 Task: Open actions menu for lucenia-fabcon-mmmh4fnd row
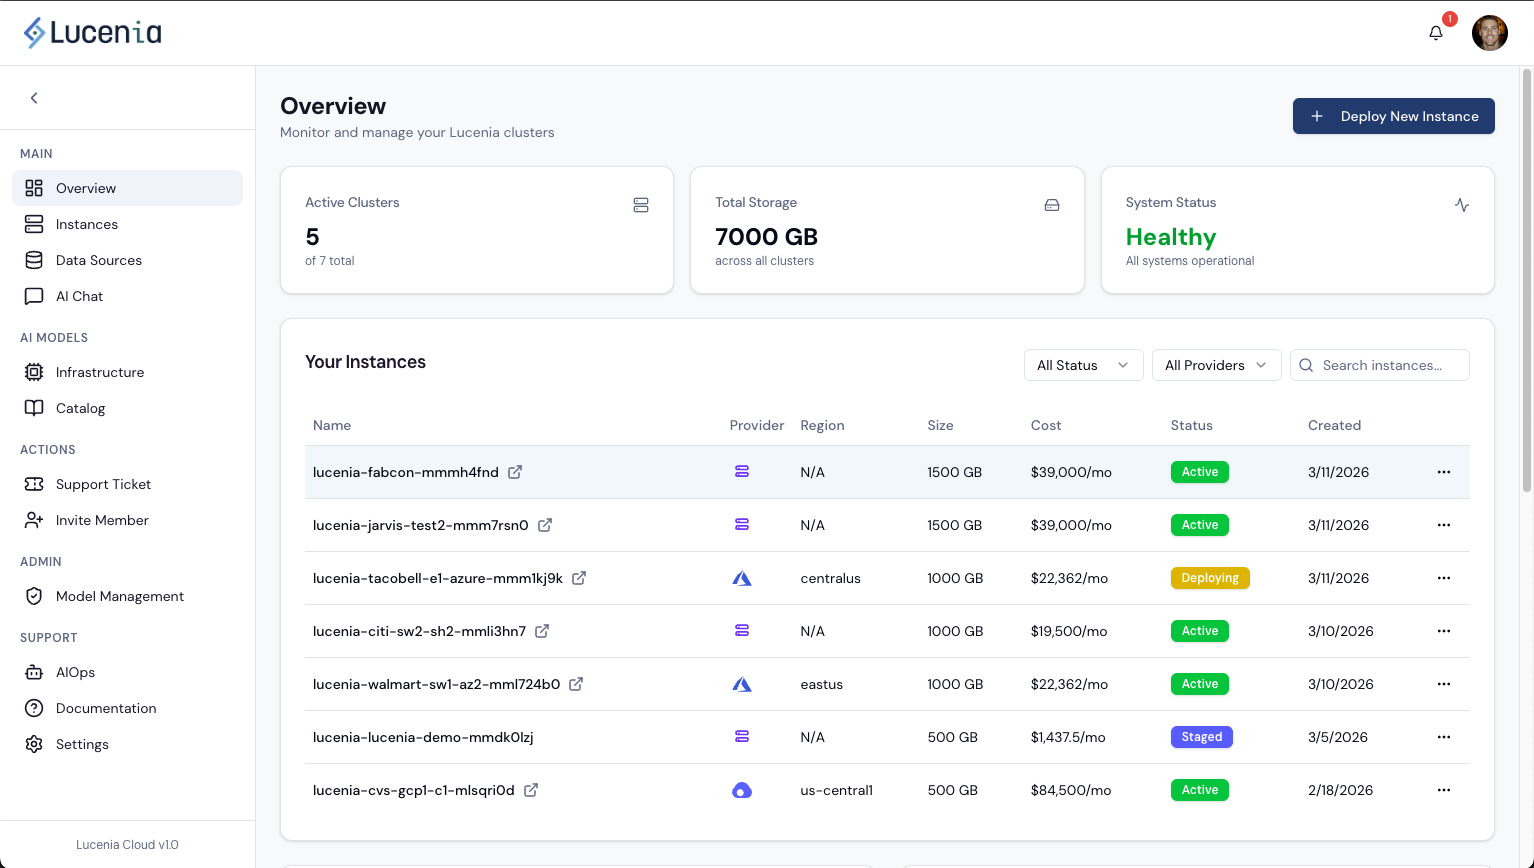pyautogui.click(x=1443, y=471)
